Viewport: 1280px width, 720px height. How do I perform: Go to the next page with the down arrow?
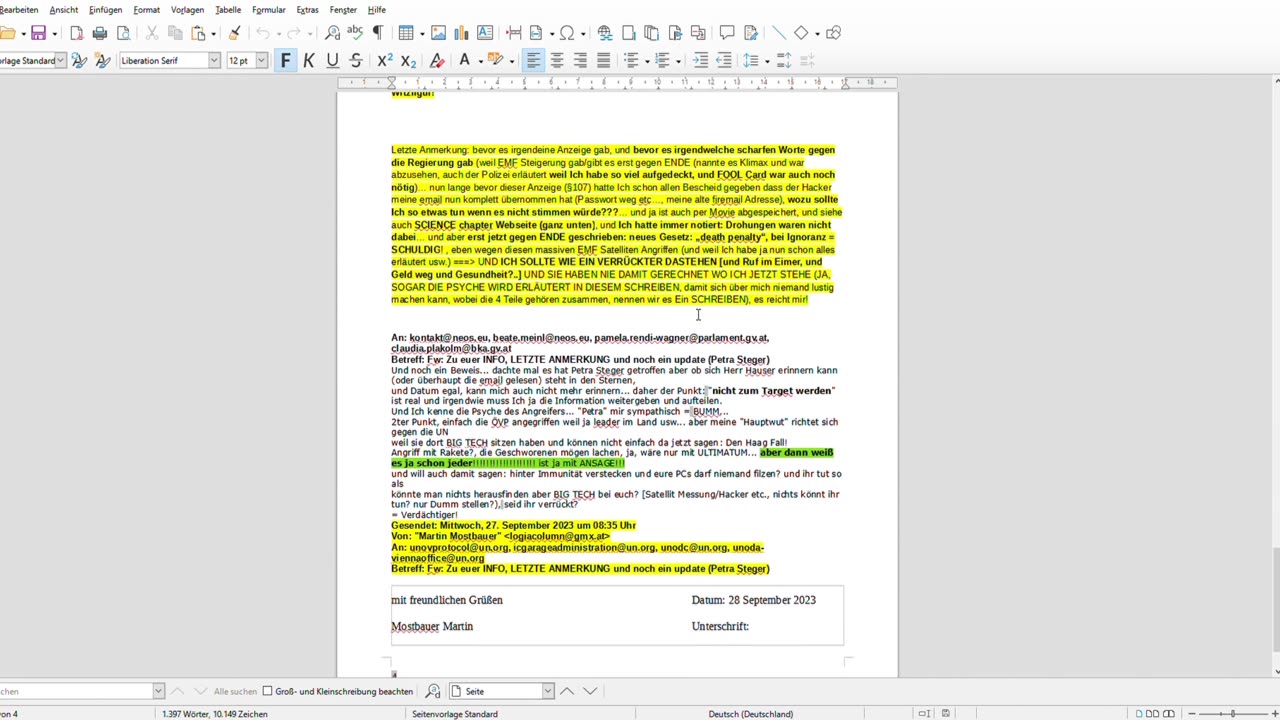click(590, 691)
